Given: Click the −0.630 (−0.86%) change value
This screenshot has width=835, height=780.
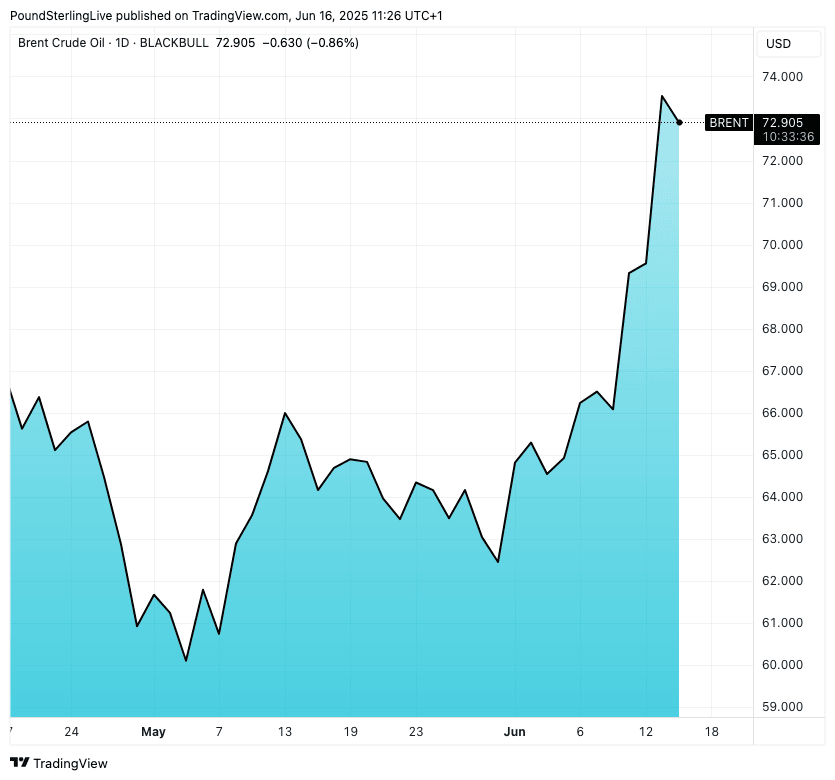Looking at the screenshot, I should point(310,43).
